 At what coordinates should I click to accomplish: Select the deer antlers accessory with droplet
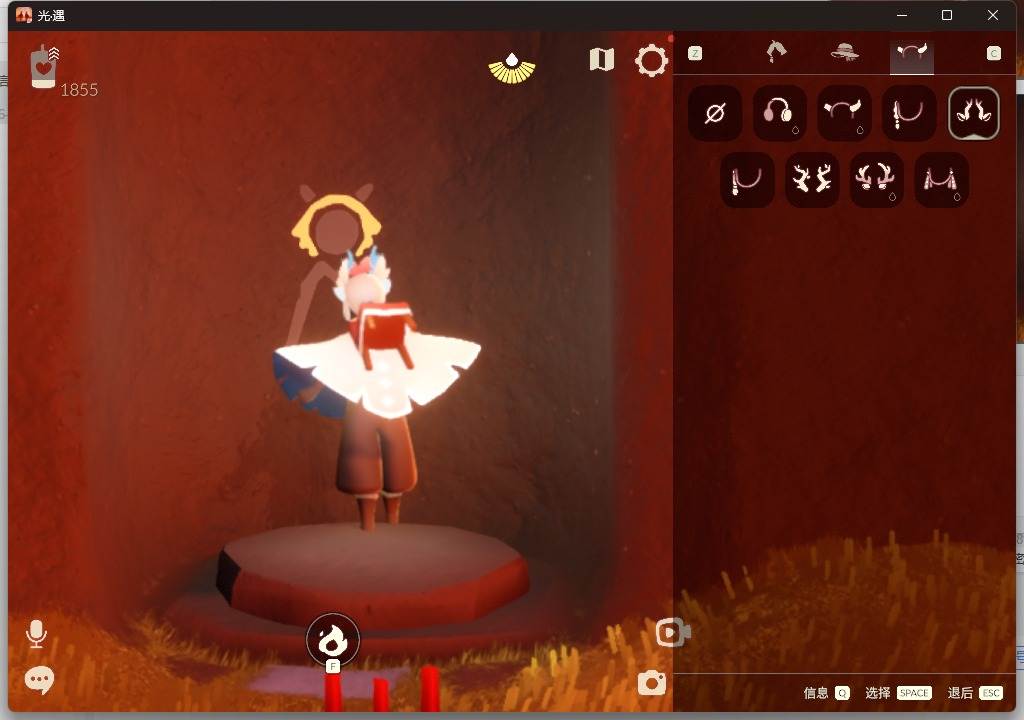point(876,180)
